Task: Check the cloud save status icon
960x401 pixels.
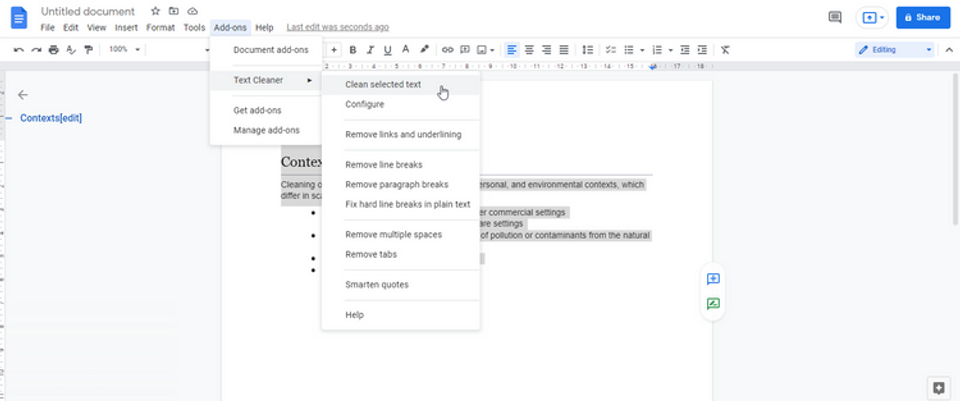Action: click(x=192, y=11)
